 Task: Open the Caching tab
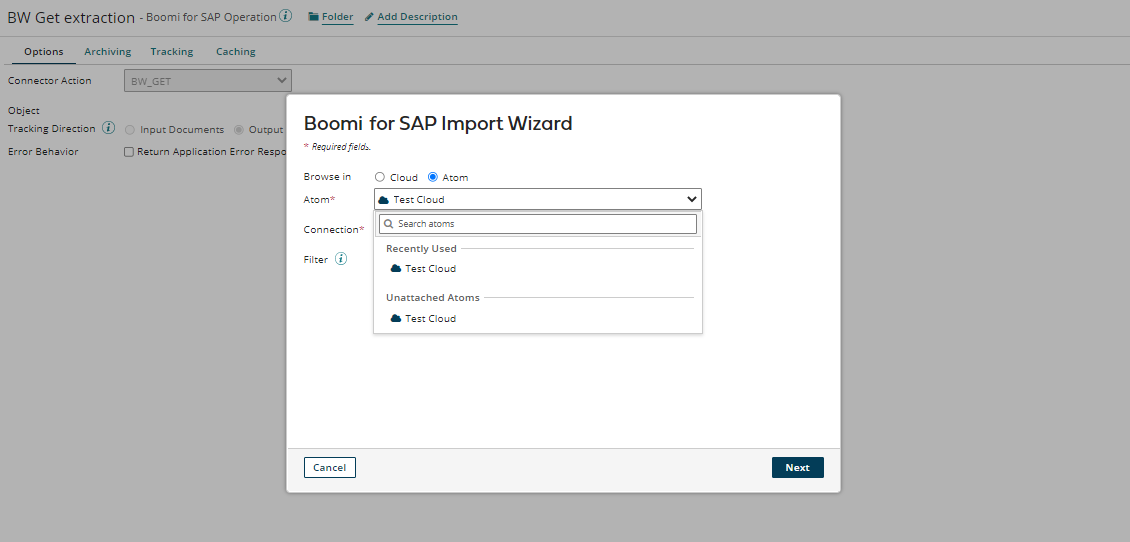pyautogui.click(x=235, y=52)
